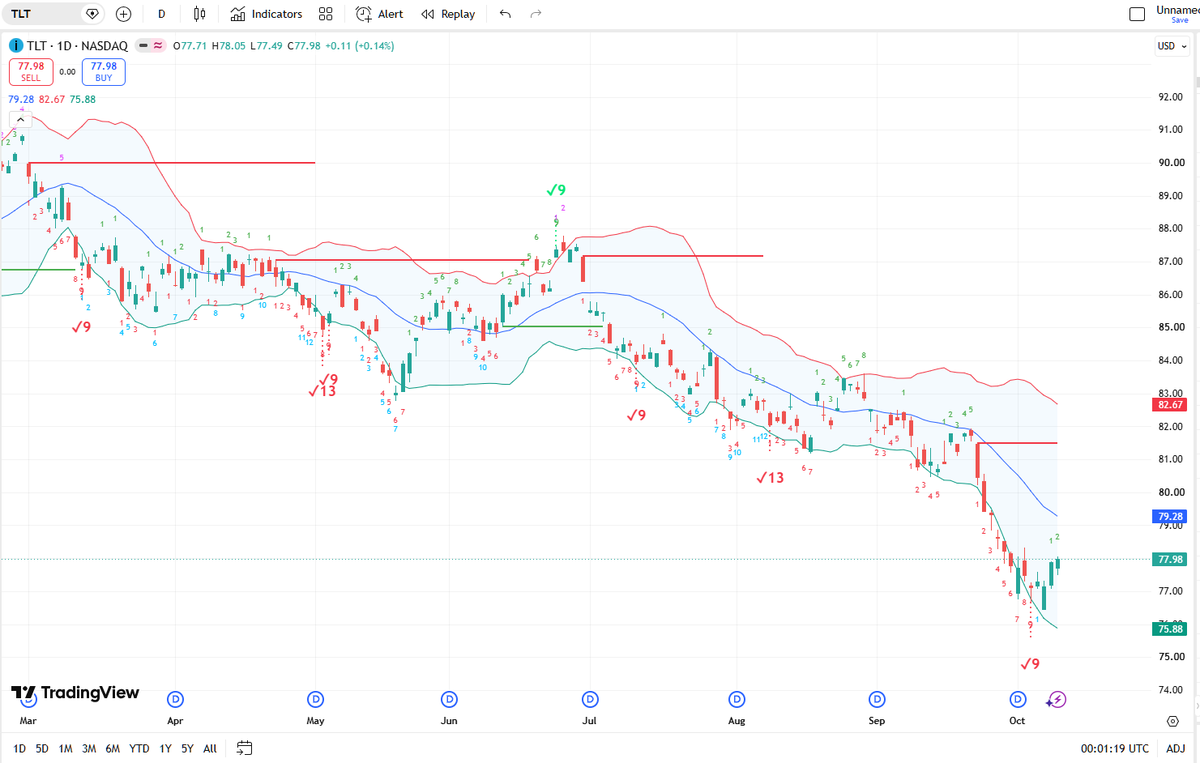This screenshot has height=763, width=1200.
Task: Set the range to 1M
Action: (65, 748)
